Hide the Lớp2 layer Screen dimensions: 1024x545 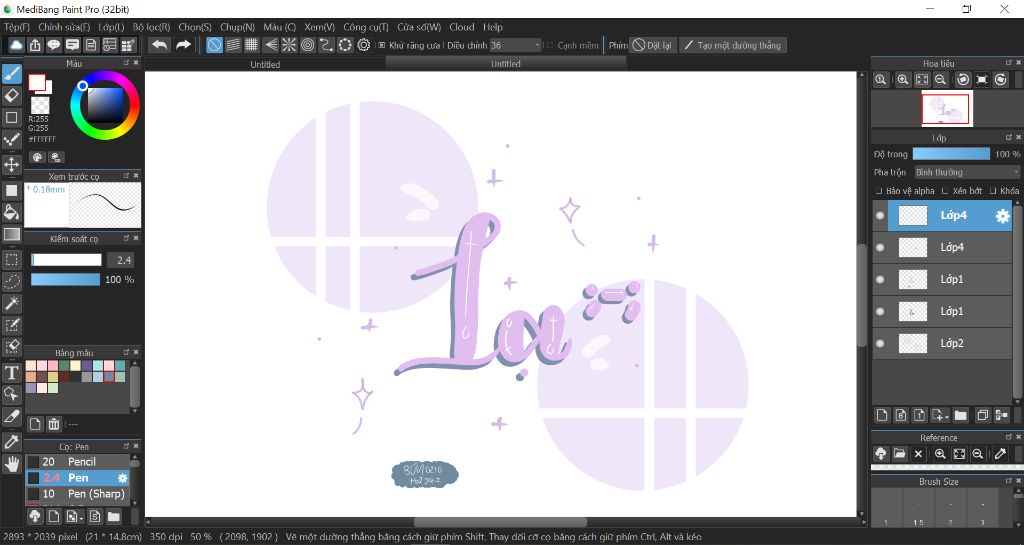(x=880, y=343)
